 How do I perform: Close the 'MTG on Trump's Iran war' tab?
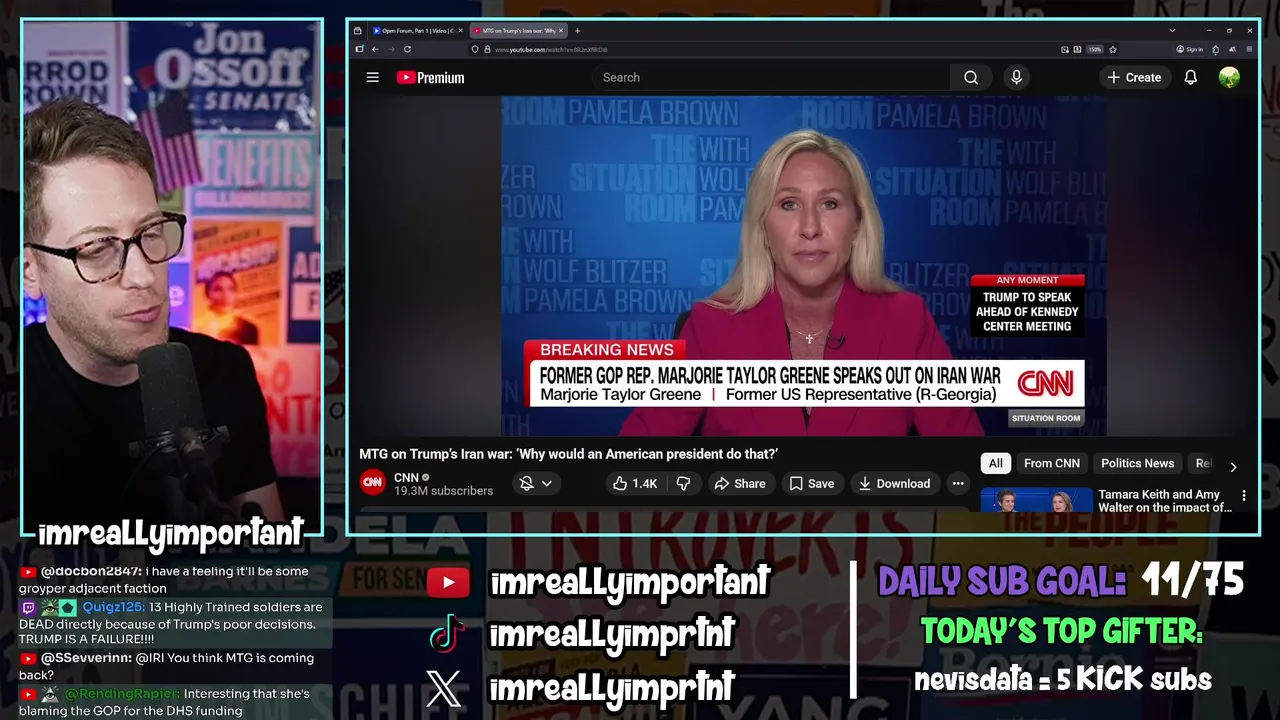[561, 31]
